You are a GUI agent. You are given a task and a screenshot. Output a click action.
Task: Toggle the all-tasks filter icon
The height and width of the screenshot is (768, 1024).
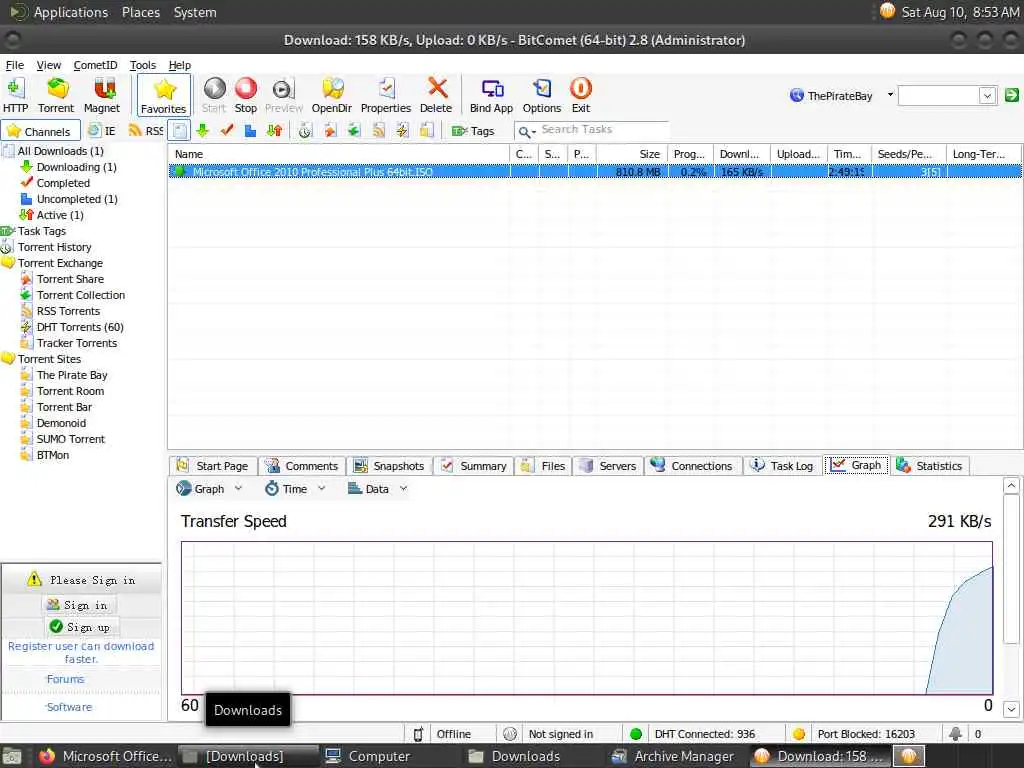[180, 131]
